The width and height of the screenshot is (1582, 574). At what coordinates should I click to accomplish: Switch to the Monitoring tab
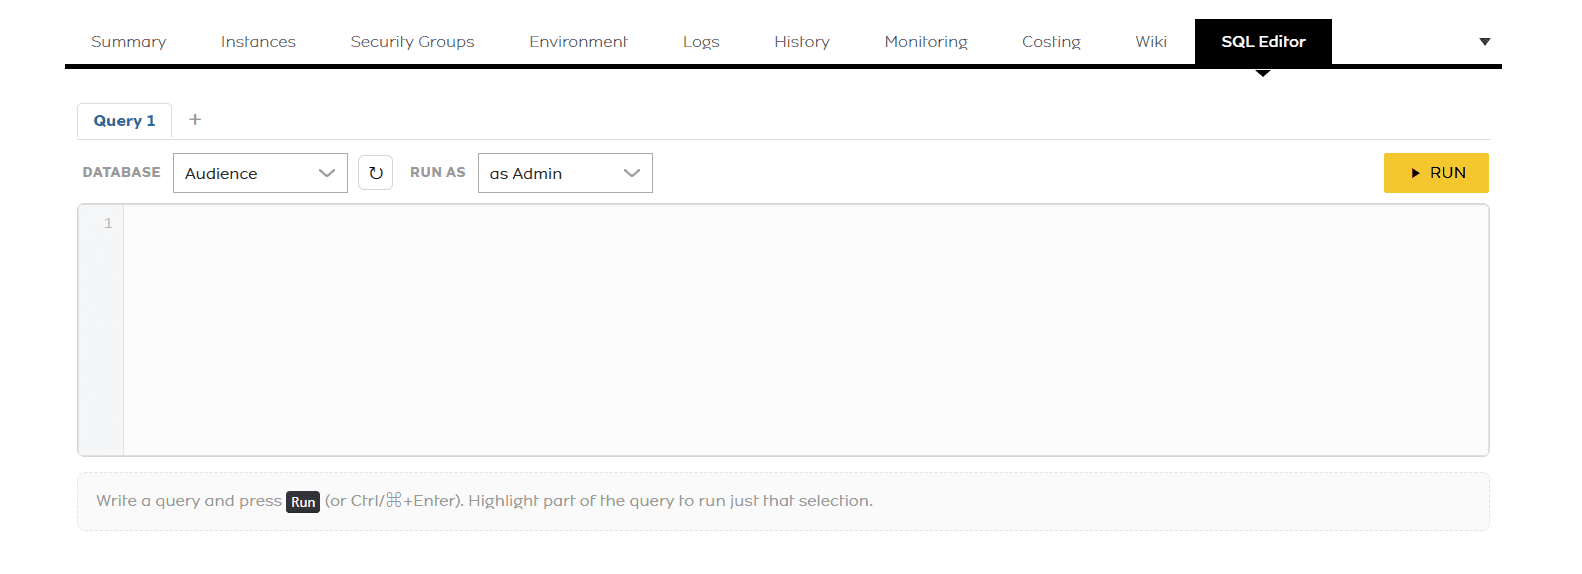point(926,42)
